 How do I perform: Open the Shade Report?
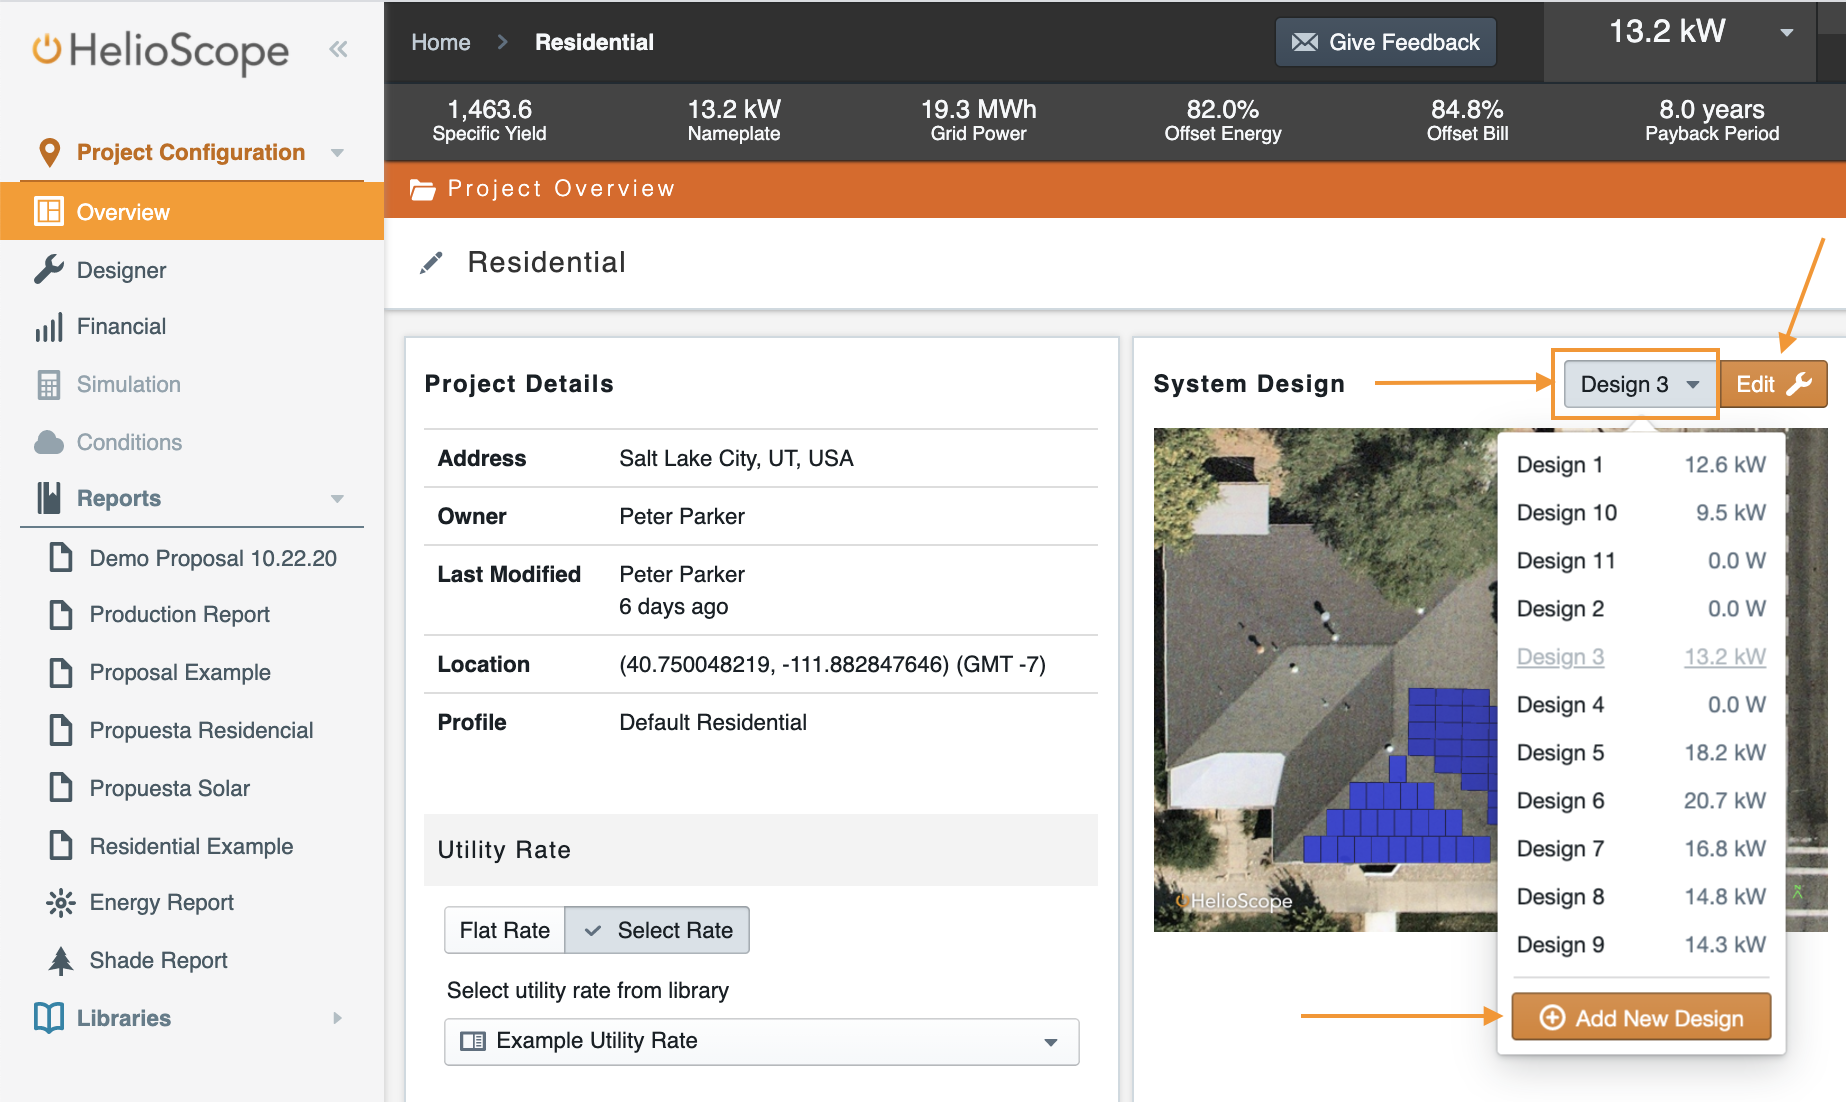159,961
